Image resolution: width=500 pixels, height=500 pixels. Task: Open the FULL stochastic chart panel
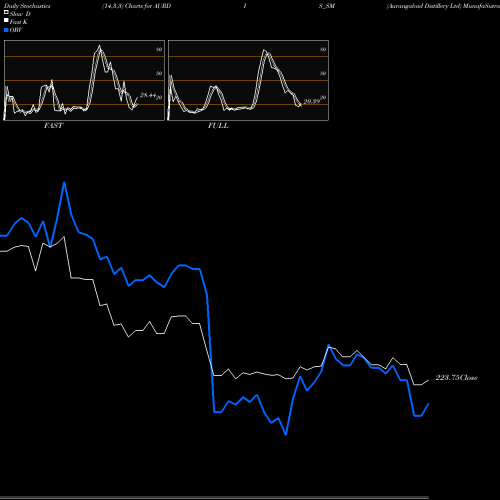point(248,80)
